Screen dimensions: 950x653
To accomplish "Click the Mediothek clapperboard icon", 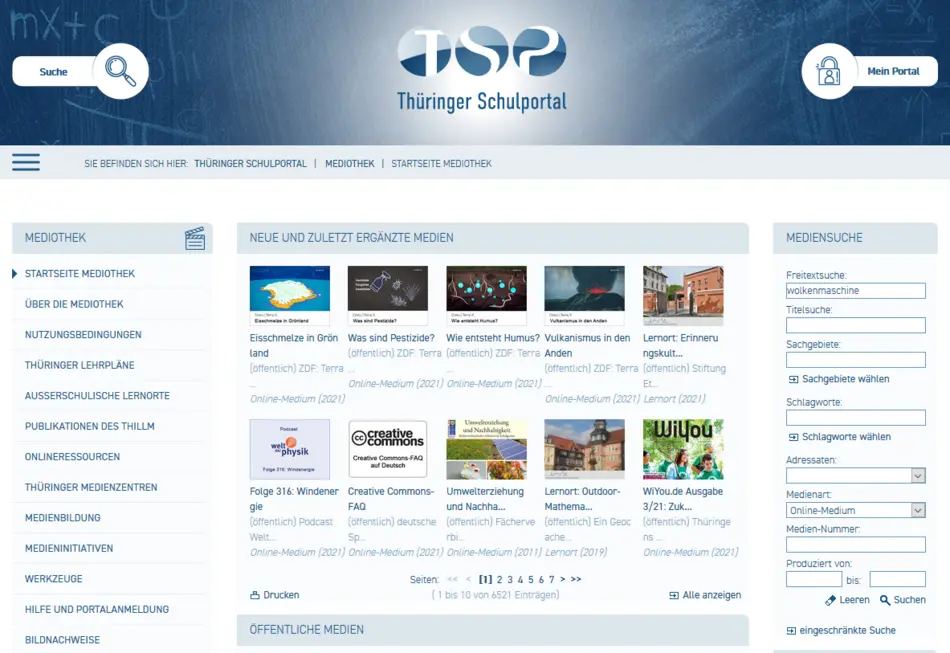I will point(195,238).
